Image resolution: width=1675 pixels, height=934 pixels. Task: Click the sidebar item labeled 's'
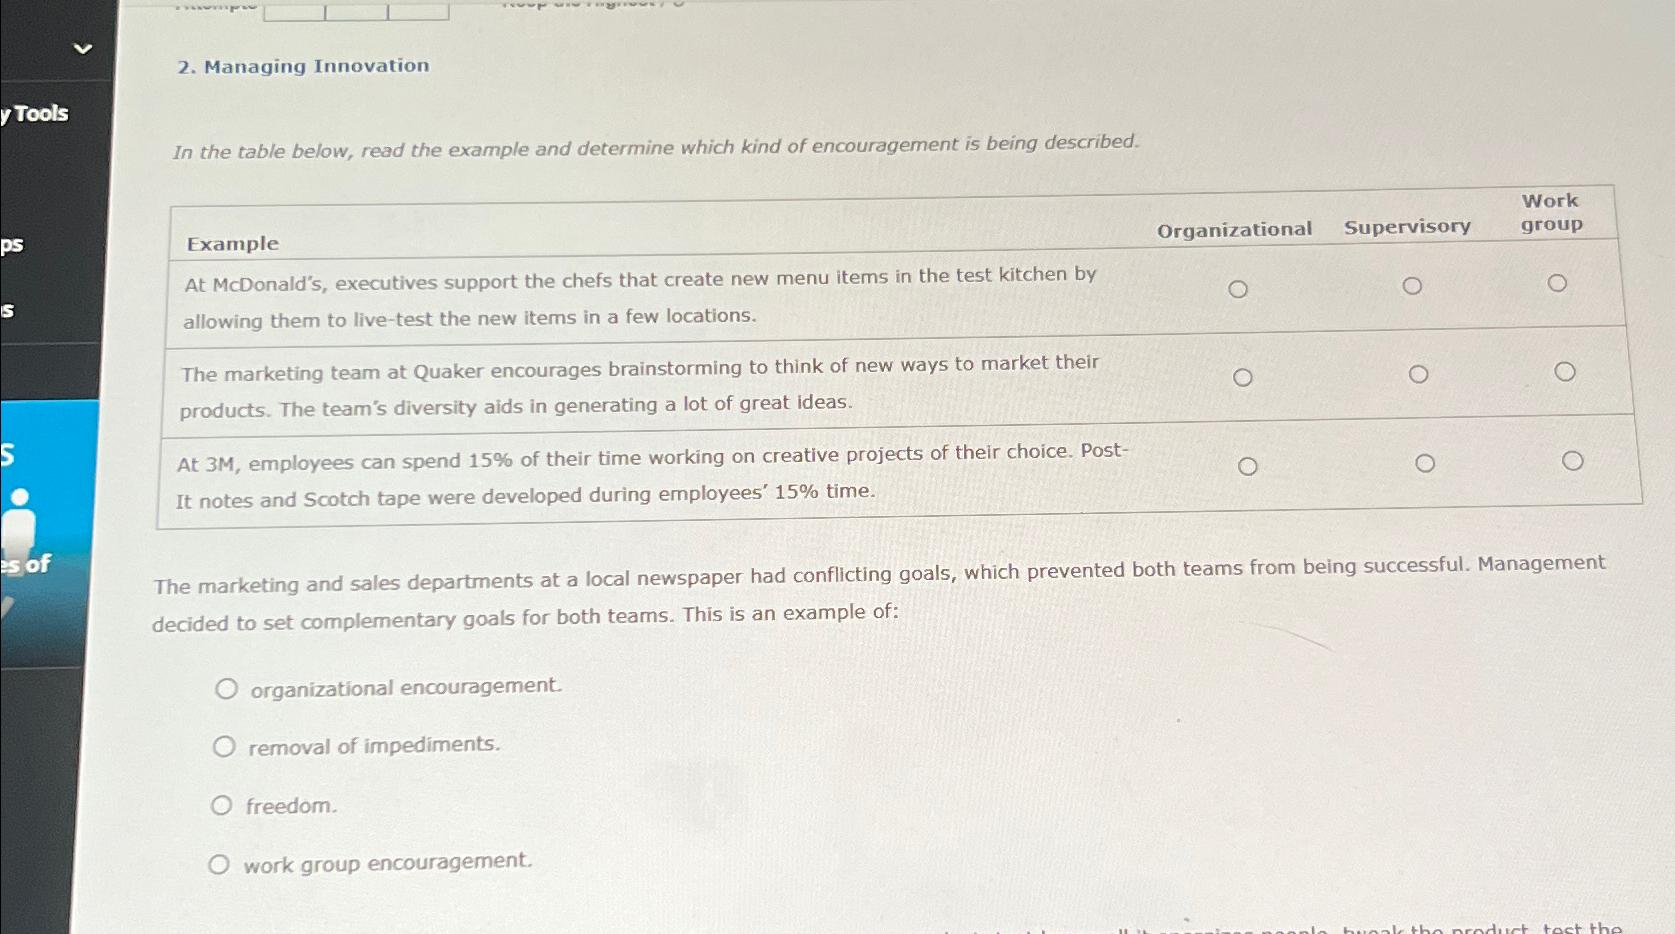pos(7,311)
